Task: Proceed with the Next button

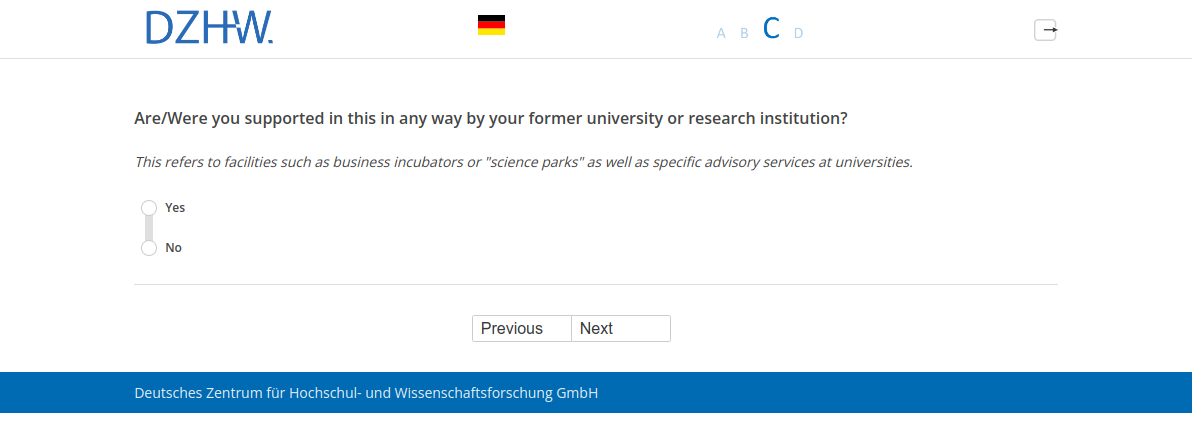Action: [620, 329]
